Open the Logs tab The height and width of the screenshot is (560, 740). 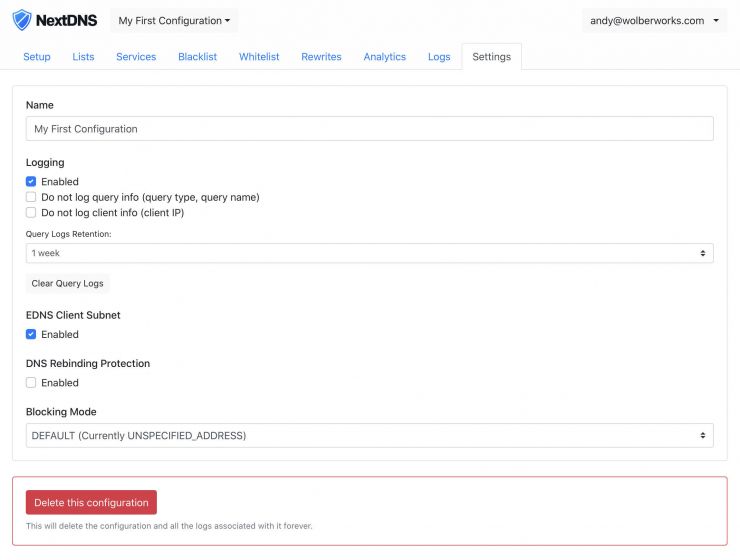439,57
